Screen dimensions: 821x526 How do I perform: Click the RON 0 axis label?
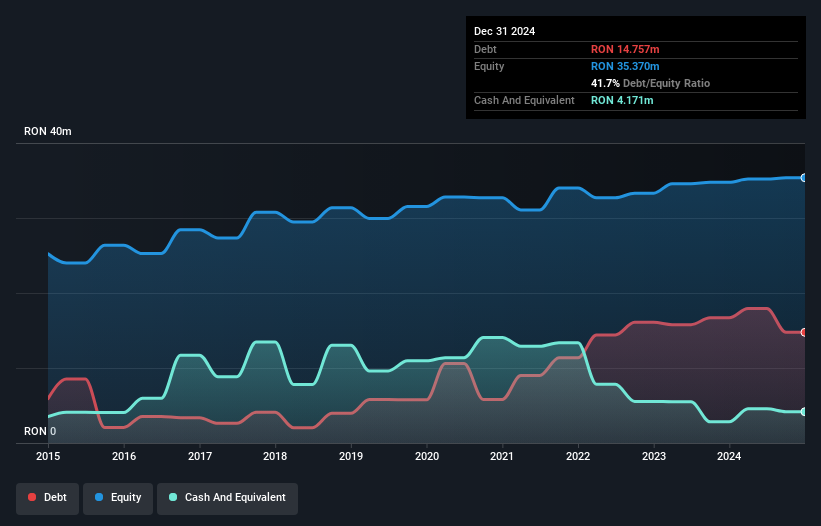click(x=40, y=431)
